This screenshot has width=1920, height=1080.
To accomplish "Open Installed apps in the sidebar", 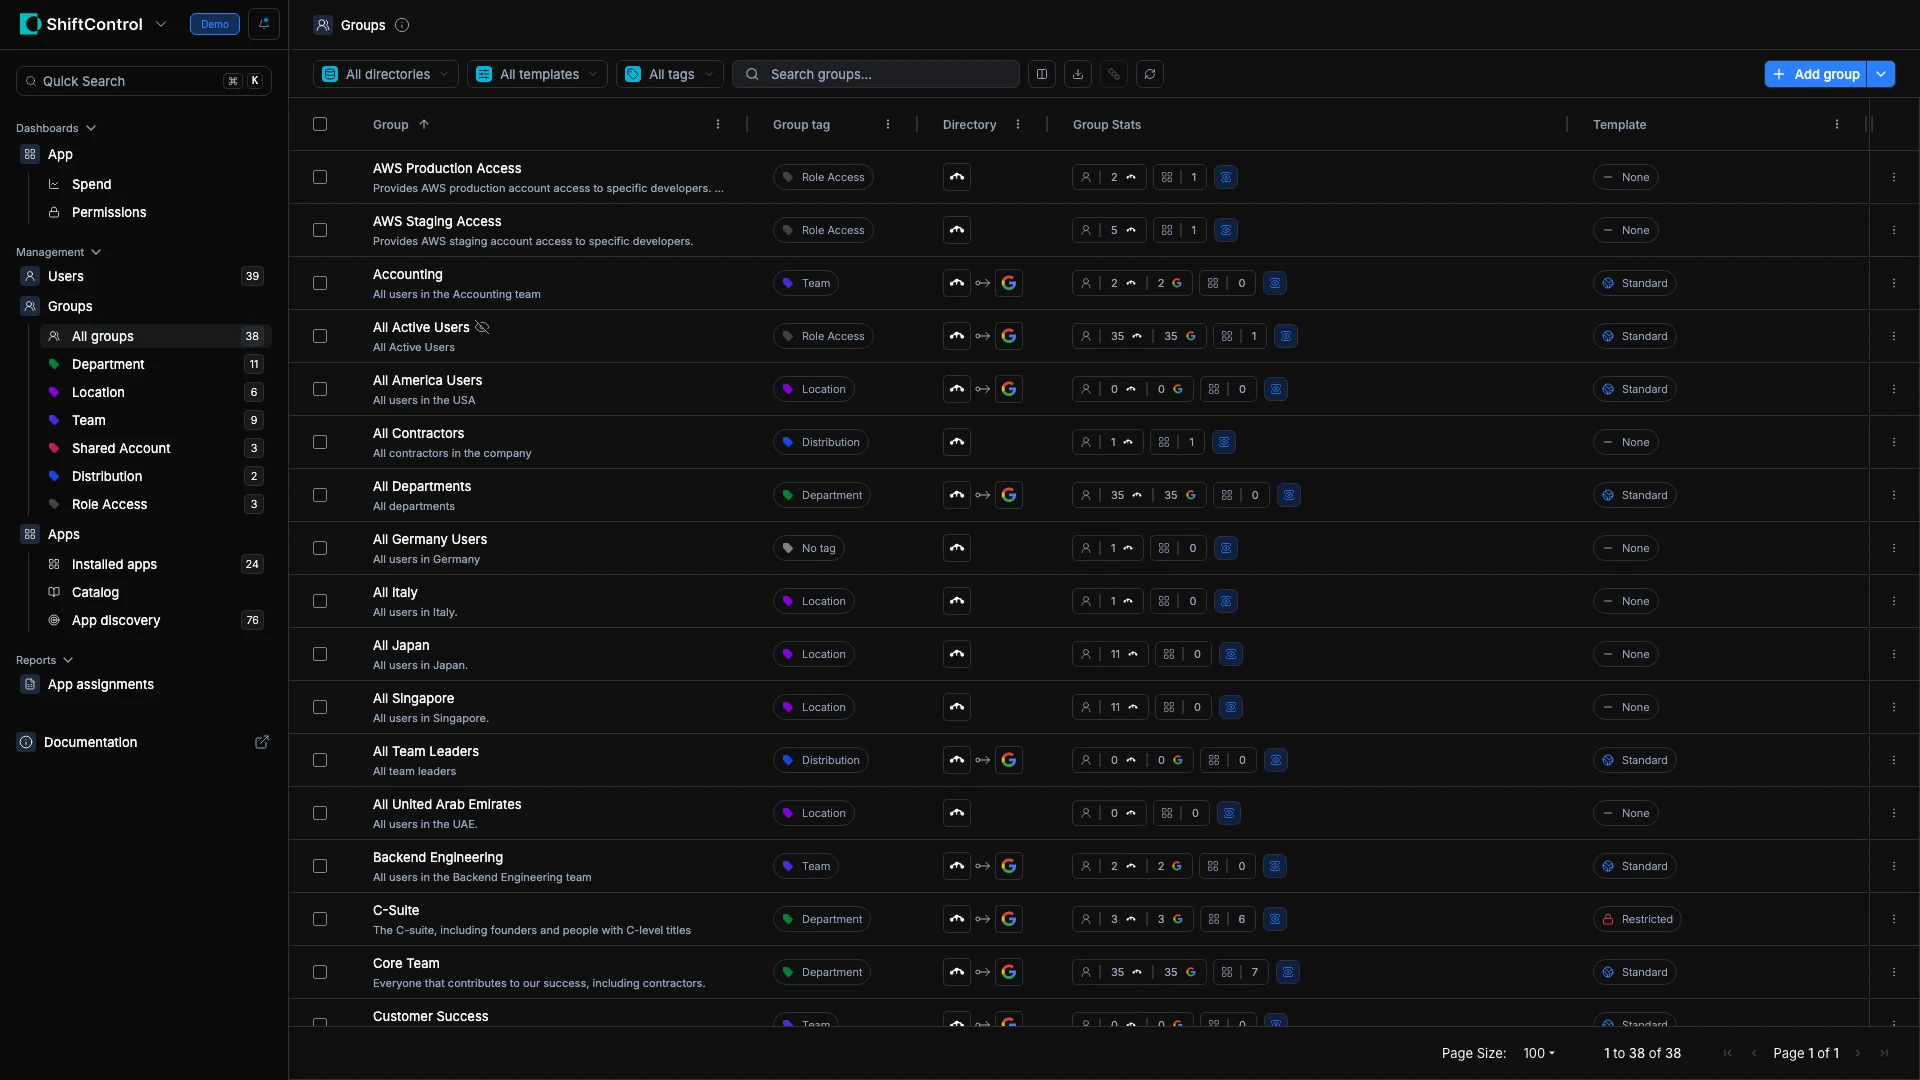I will 114,564.
